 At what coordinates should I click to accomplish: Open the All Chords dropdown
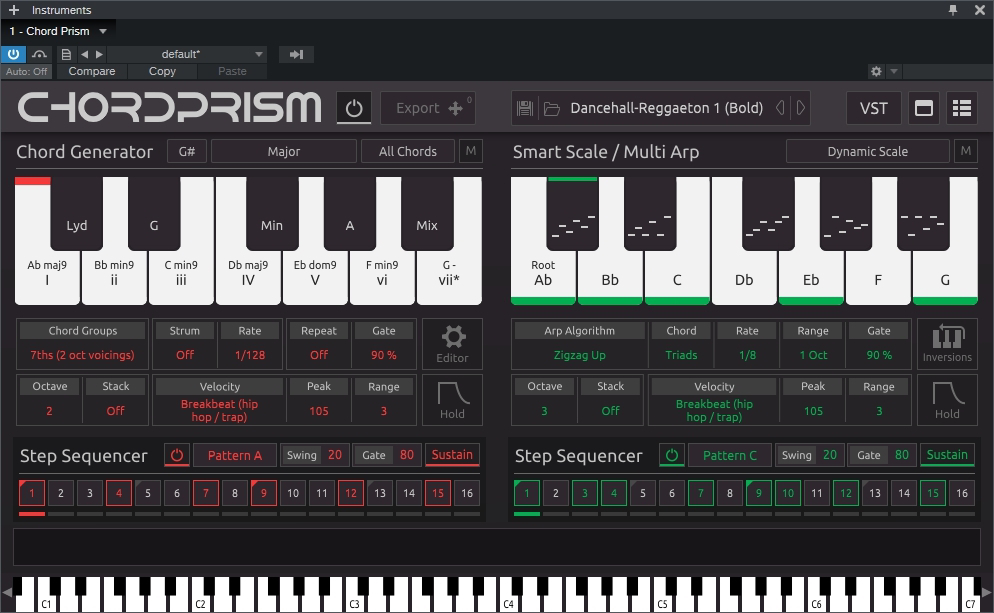coord(408,152)
